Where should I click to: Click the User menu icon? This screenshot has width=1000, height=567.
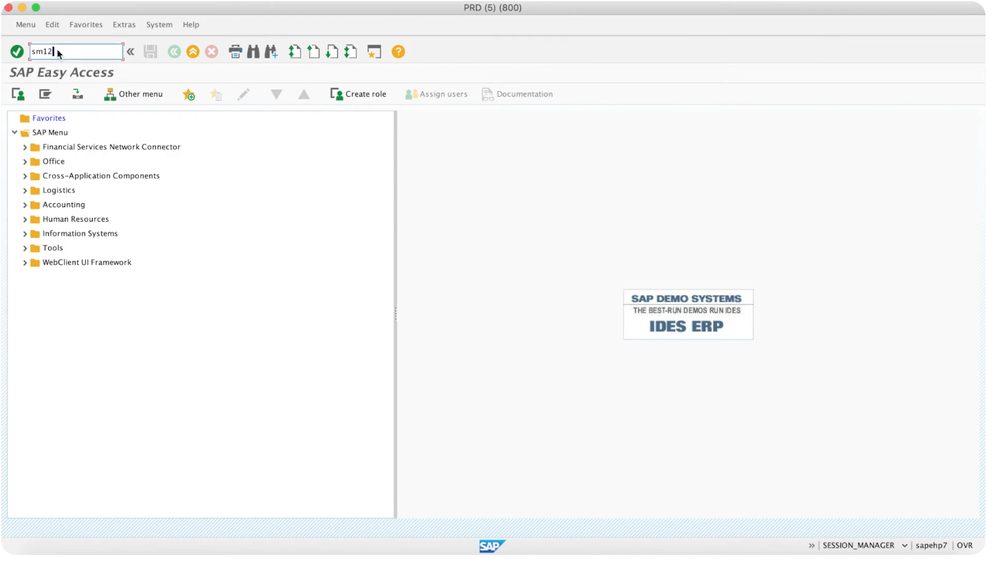point(18,94)
